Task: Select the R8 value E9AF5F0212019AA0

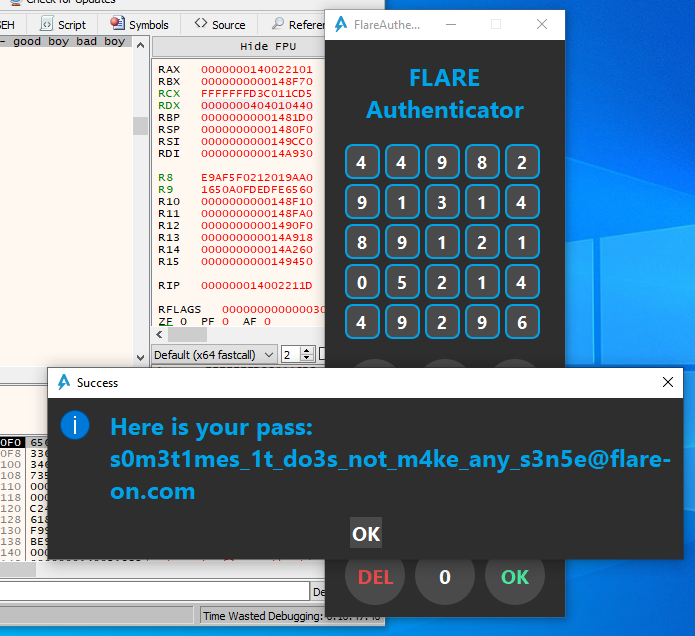Action: click(x=257, y=177)
